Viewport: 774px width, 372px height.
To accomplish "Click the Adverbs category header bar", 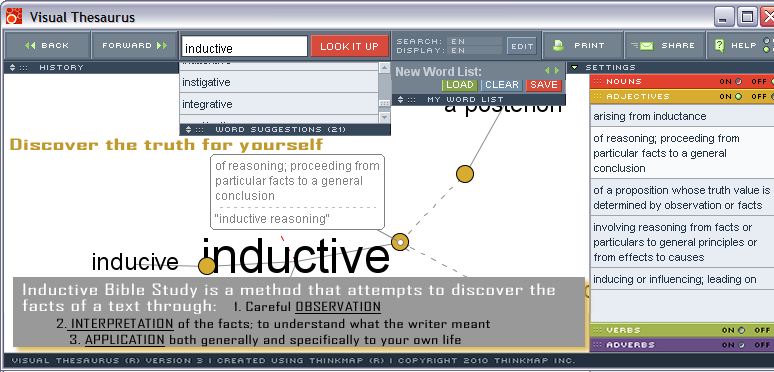I will click(682, 345).
